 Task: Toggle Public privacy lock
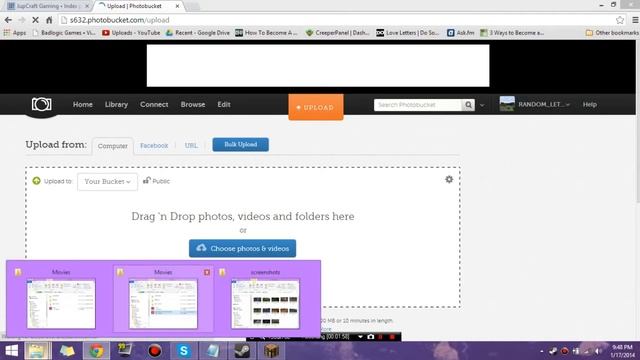tap(156, 181)
